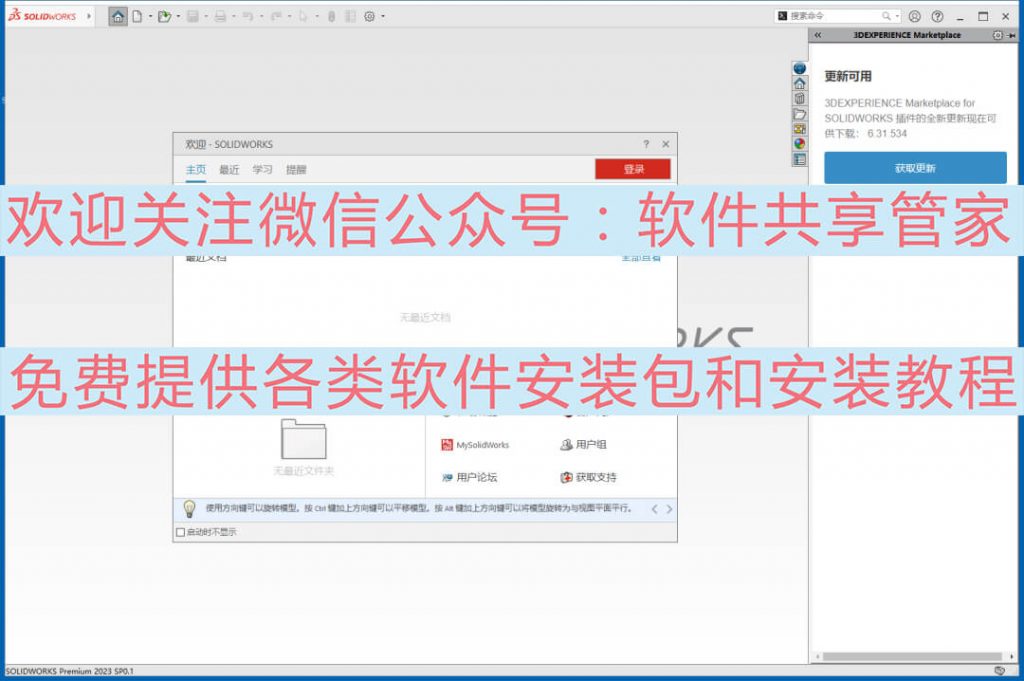Click the Print icon in the toolbar
Image resolution: width=1024 pixels, height=681 pixels.
220,16
